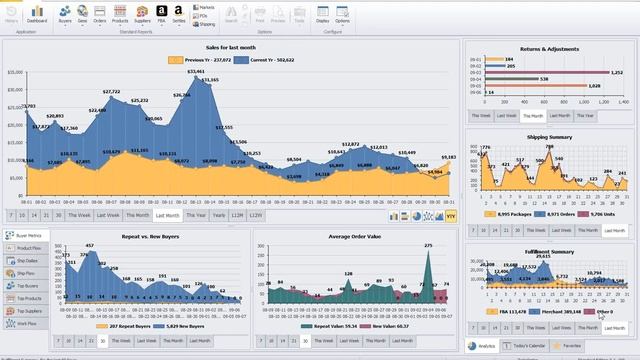Toggle Previous Yr series in sales legend

[200, 60]
